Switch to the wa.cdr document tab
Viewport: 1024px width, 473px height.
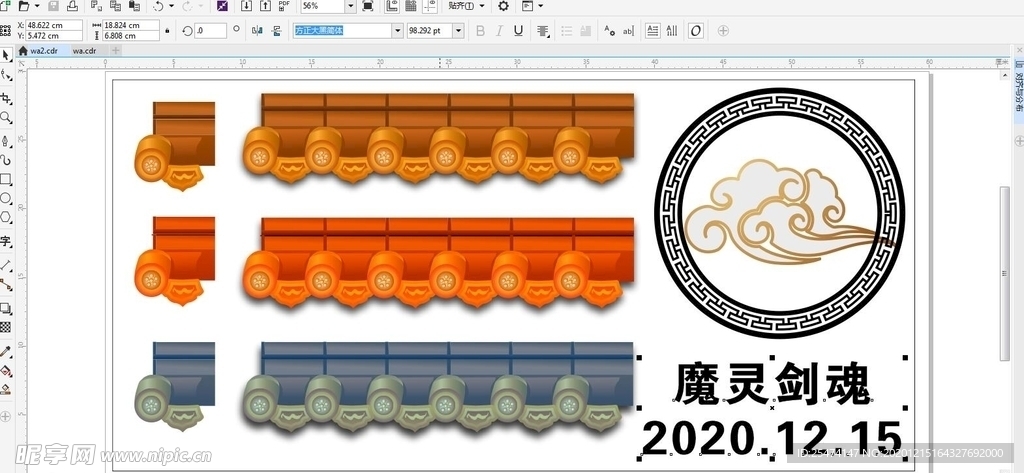[x=84, y=50]
